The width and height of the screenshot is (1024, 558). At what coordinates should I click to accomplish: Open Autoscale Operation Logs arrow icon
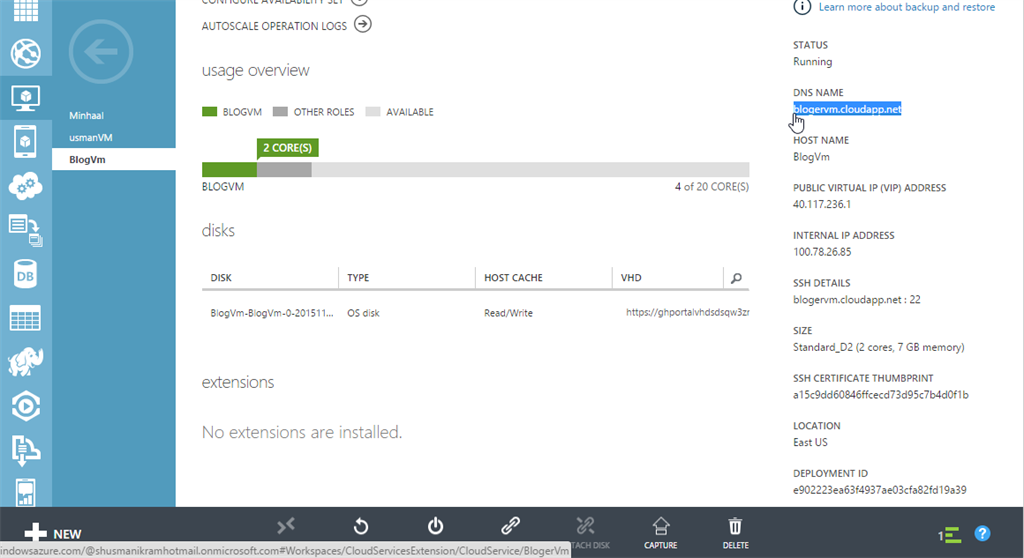362,25
